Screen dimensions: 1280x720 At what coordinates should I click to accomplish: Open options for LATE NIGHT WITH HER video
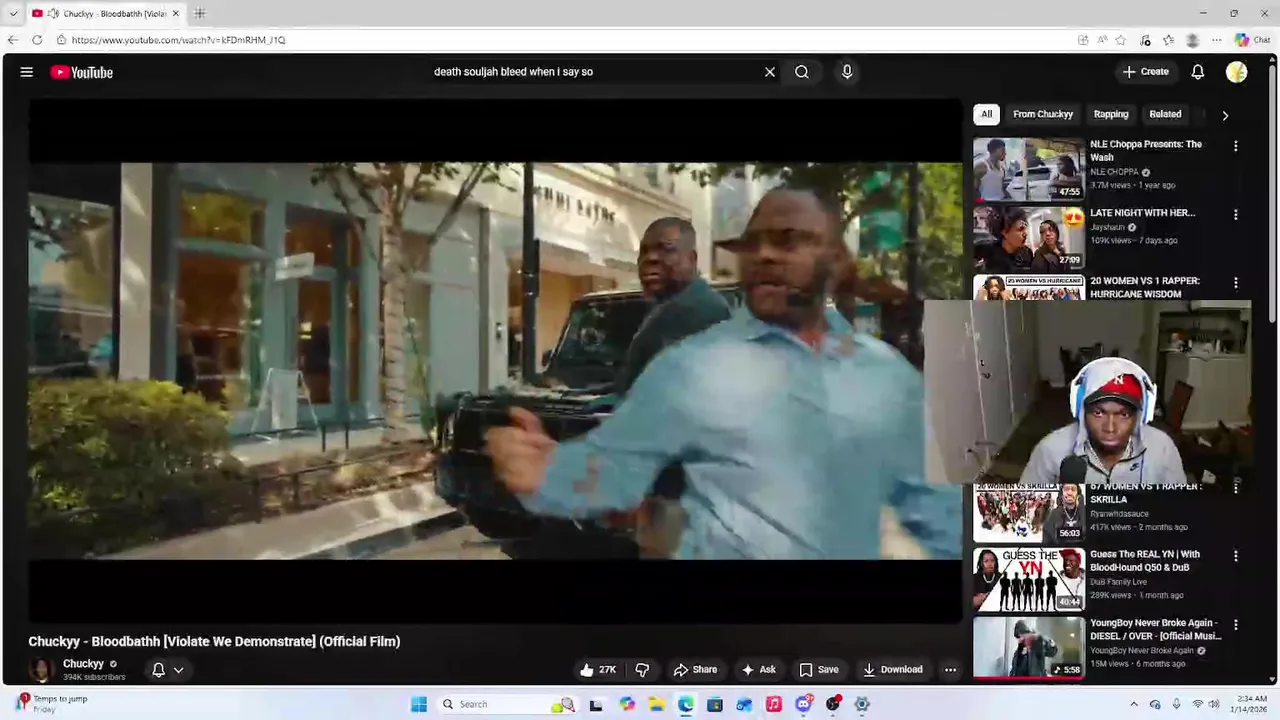click(1236, 214)
